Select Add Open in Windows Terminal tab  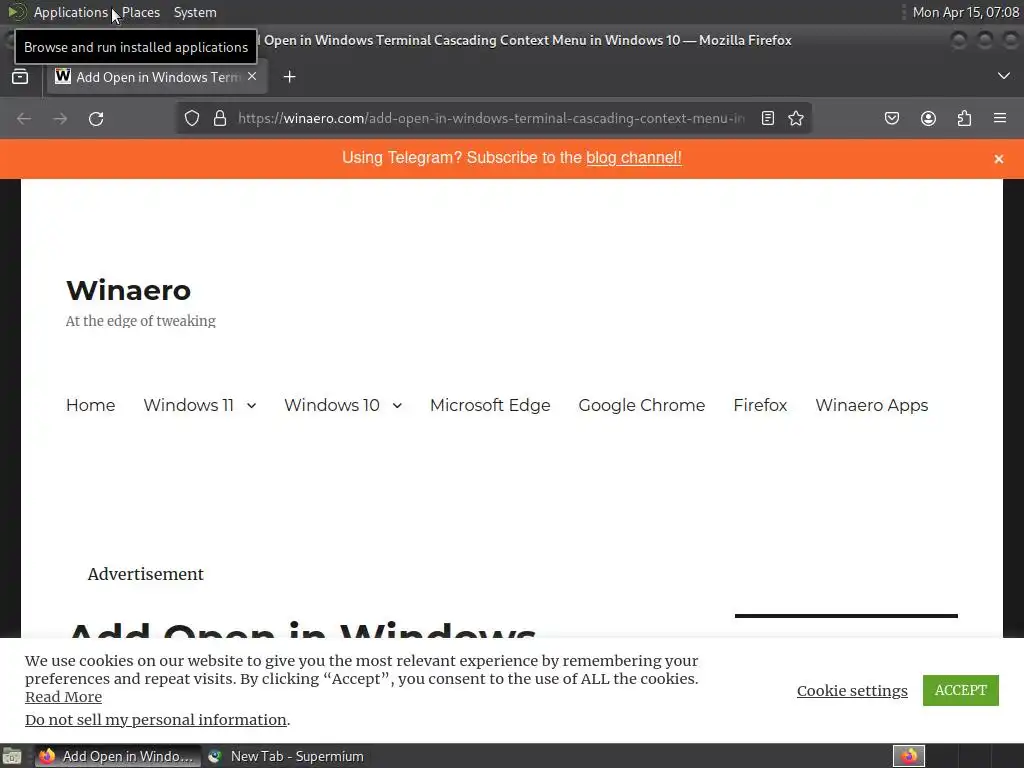pos(157,77)
